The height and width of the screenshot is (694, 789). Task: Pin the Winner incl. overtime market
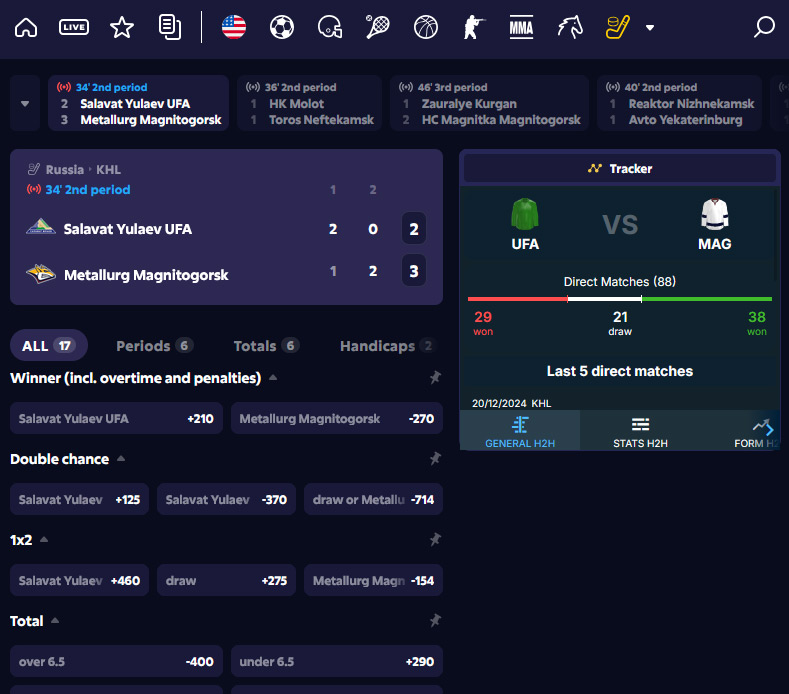click(x=435, y=377)
